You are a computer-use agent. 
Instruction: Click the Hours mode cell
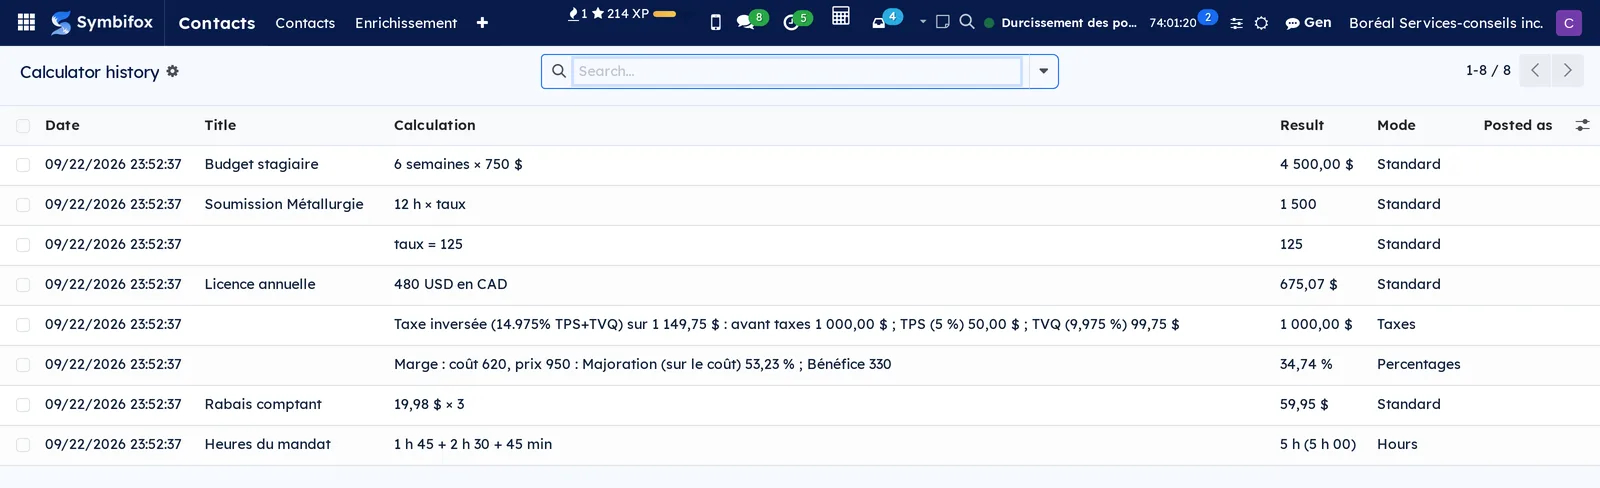pos(1397,444)
